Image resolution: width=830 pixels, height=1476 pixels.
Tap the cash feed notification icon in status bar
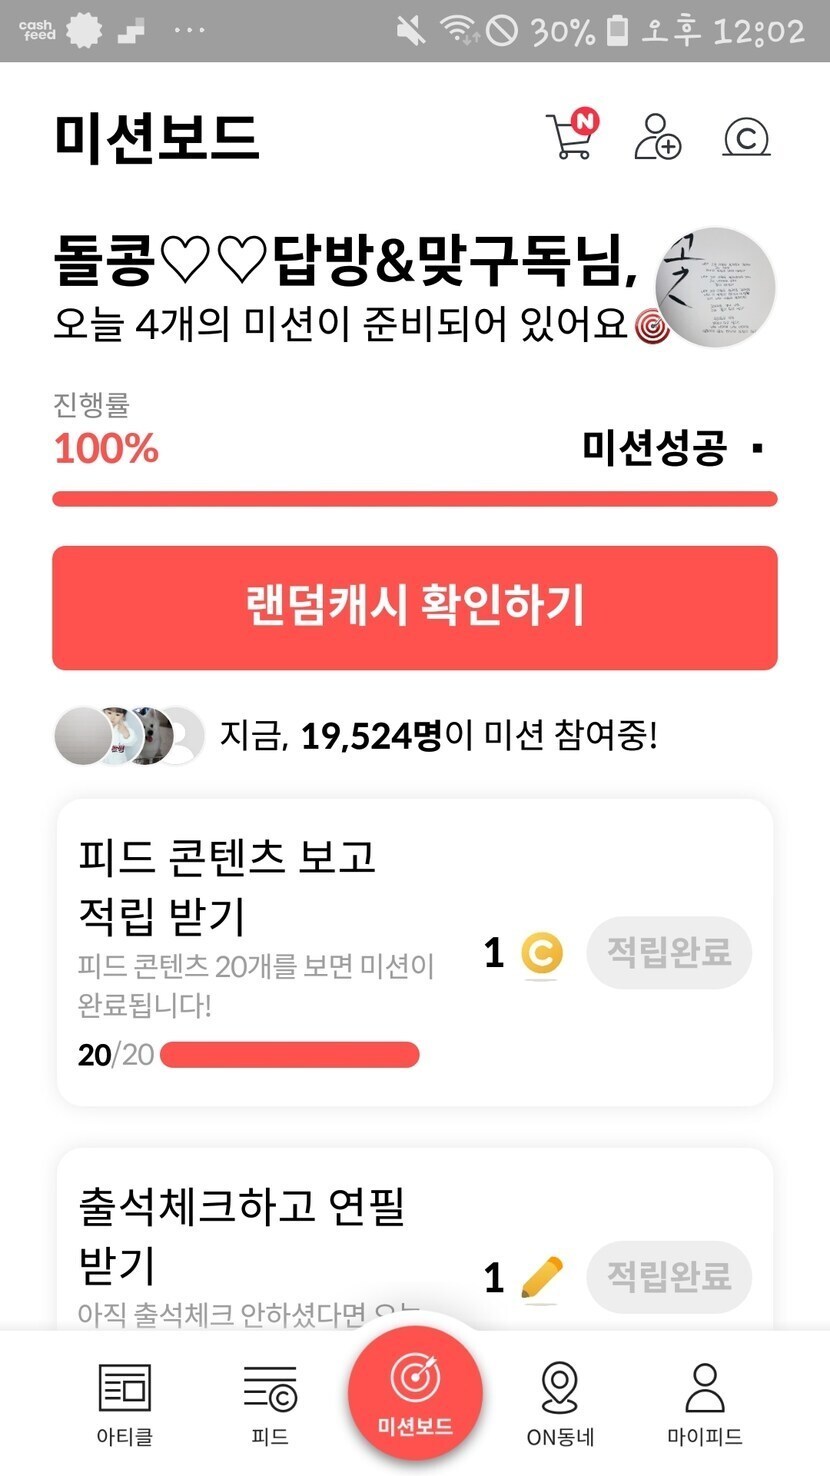[x=36, y=30]
